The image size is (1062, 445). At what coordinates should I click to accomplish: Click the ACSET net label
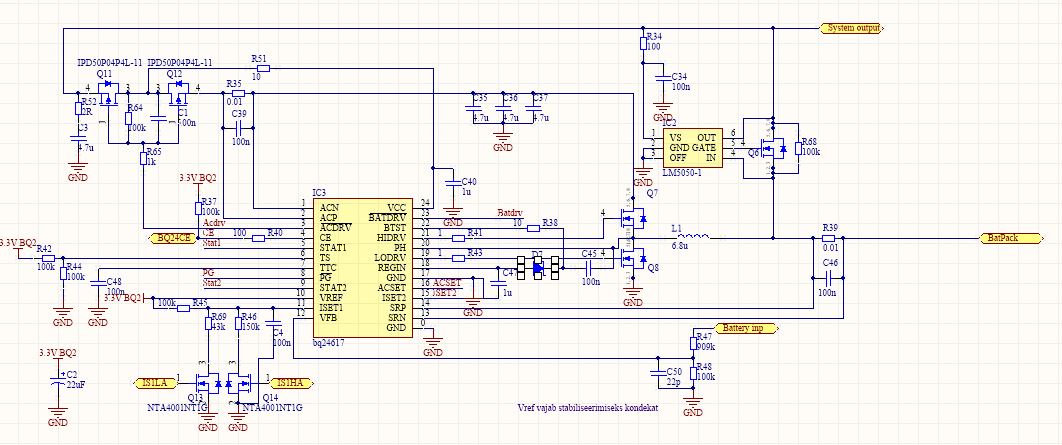tap(448, 282)
